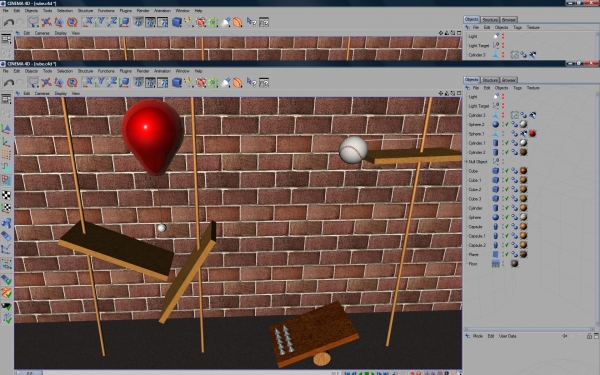Switch to the Browser tab in the front window
Screen dimensions: 600x375
coord(509,80)
